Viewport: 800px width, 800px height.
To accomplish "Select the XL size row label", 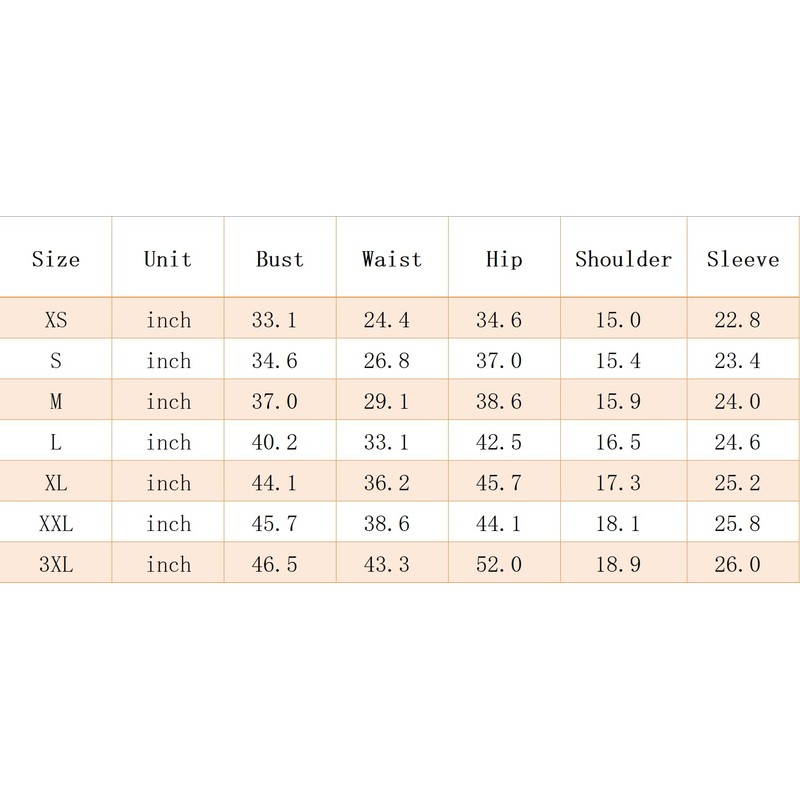I will click(x=56, y=483).
